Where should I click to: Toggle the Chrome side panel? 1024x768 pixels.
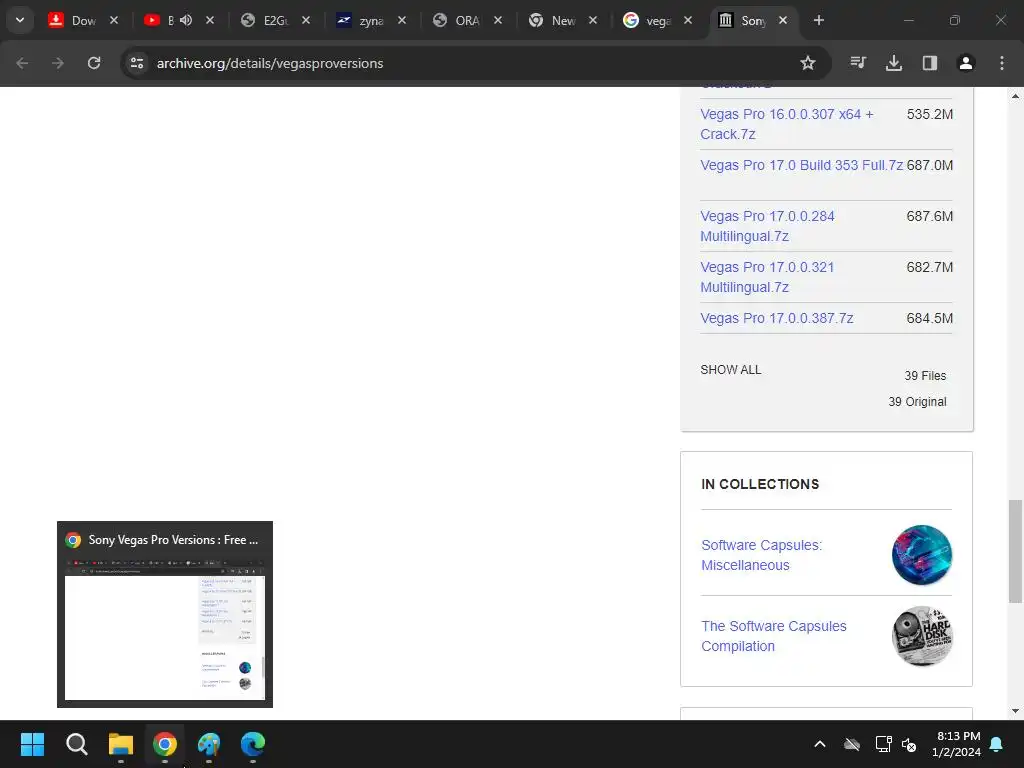coord(930,63)
